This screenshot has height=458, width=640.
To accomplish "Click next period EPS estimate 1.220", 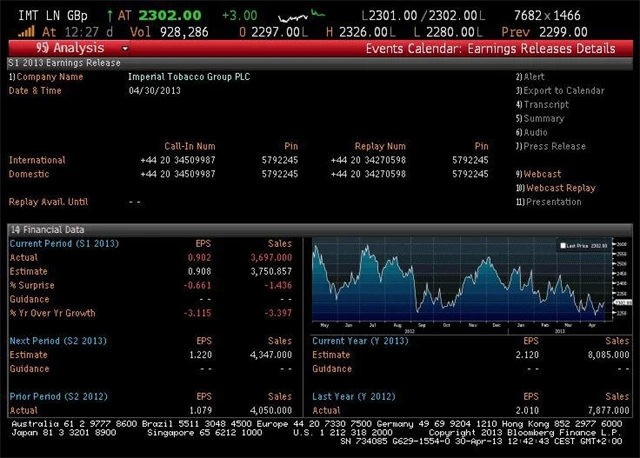I will (x=200, y=355).
